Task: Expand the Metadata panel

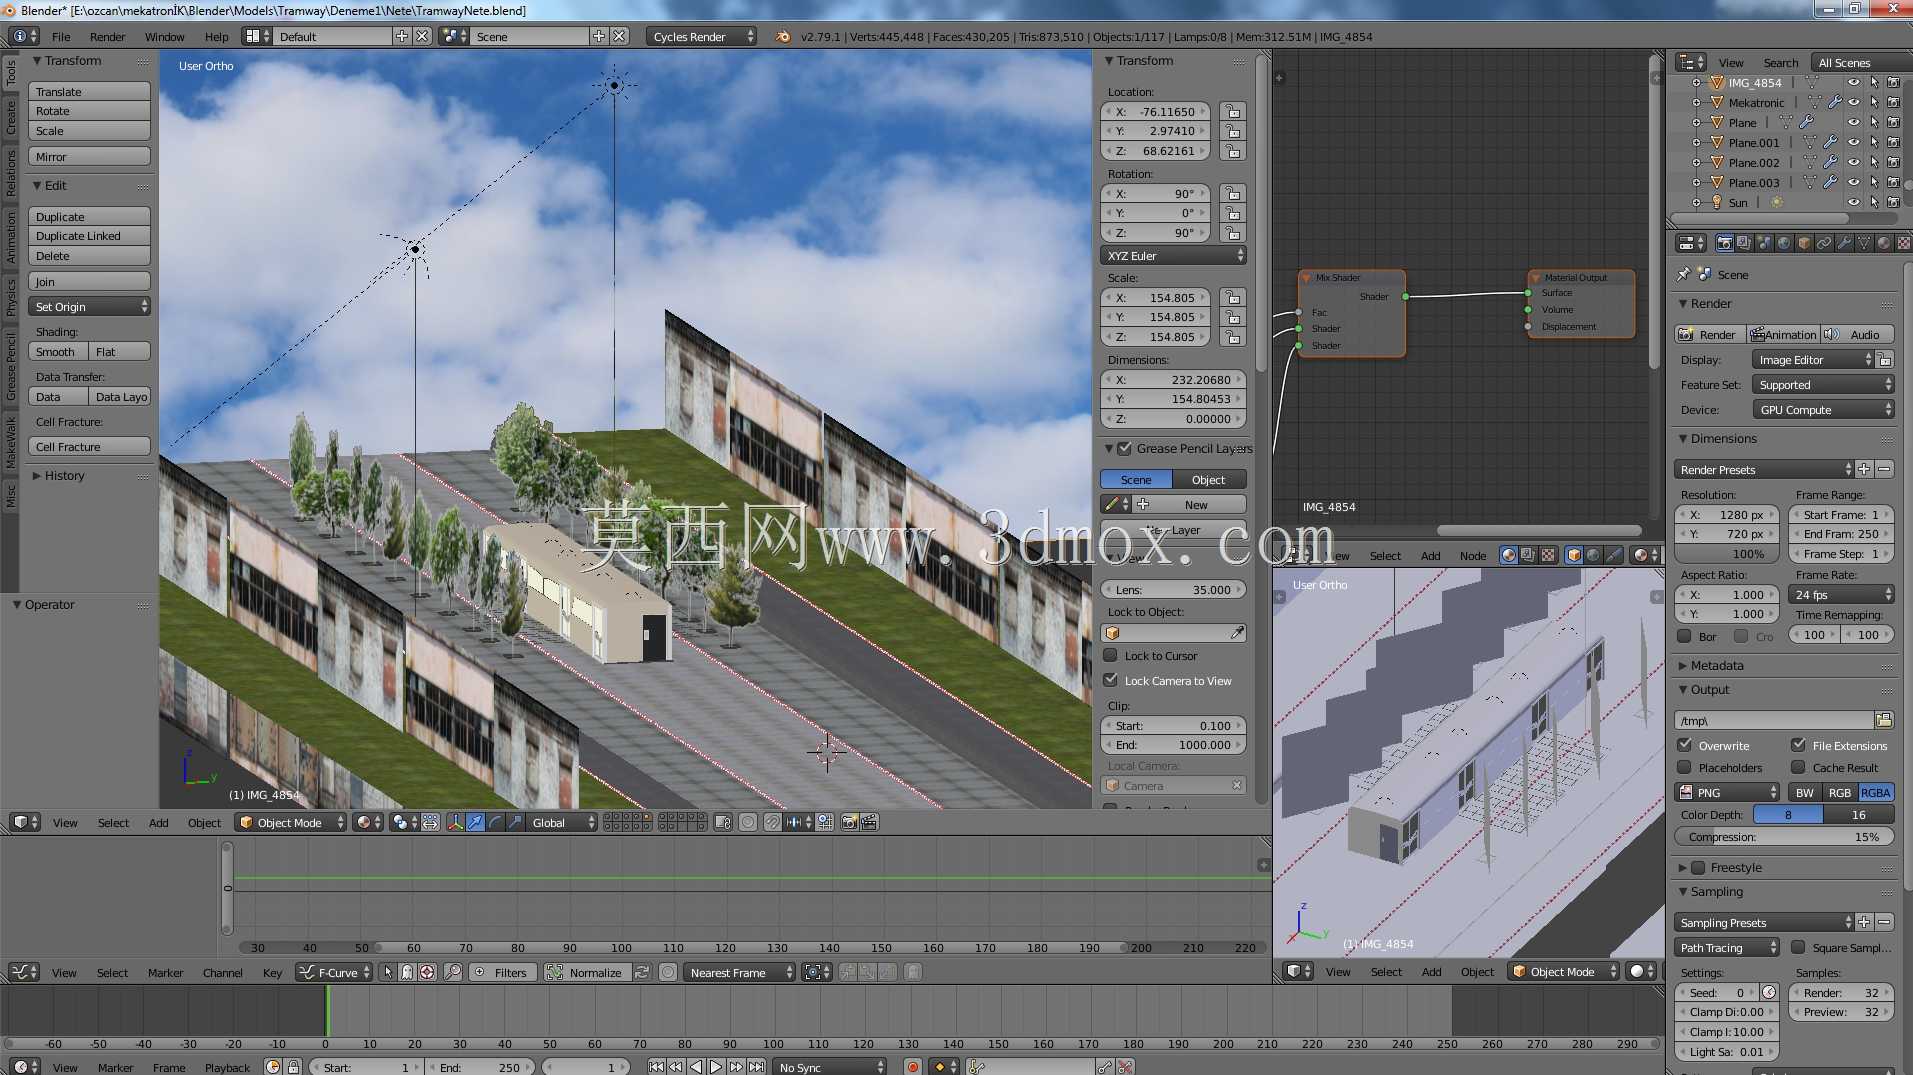Action: pos(1716,665)
